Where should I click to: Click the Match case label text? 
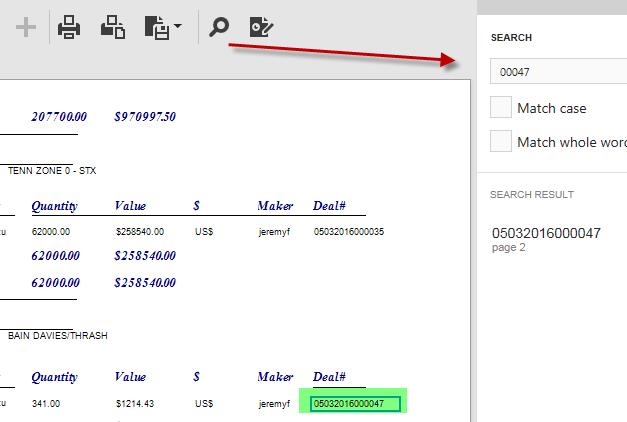[551, 108]
